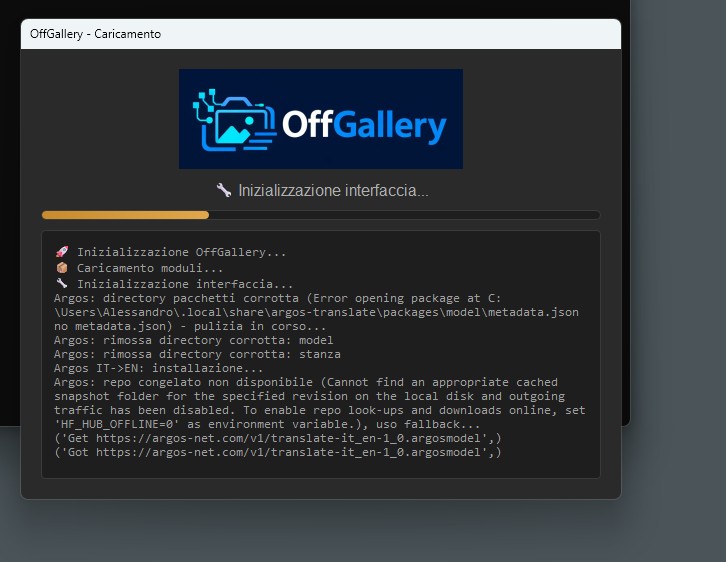Screen dimensions: 726x562
Task: Click the 'HF_HUB_OFFLINE=0' text in the log
Action: (x=120, y=424)
